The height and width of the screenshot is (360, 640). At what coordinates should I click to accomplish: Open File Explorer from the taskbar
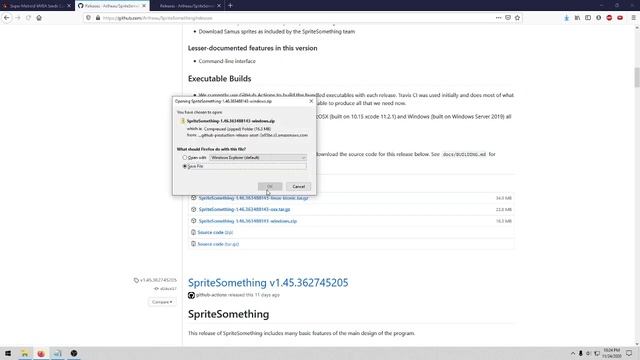(x=24, y=353)
